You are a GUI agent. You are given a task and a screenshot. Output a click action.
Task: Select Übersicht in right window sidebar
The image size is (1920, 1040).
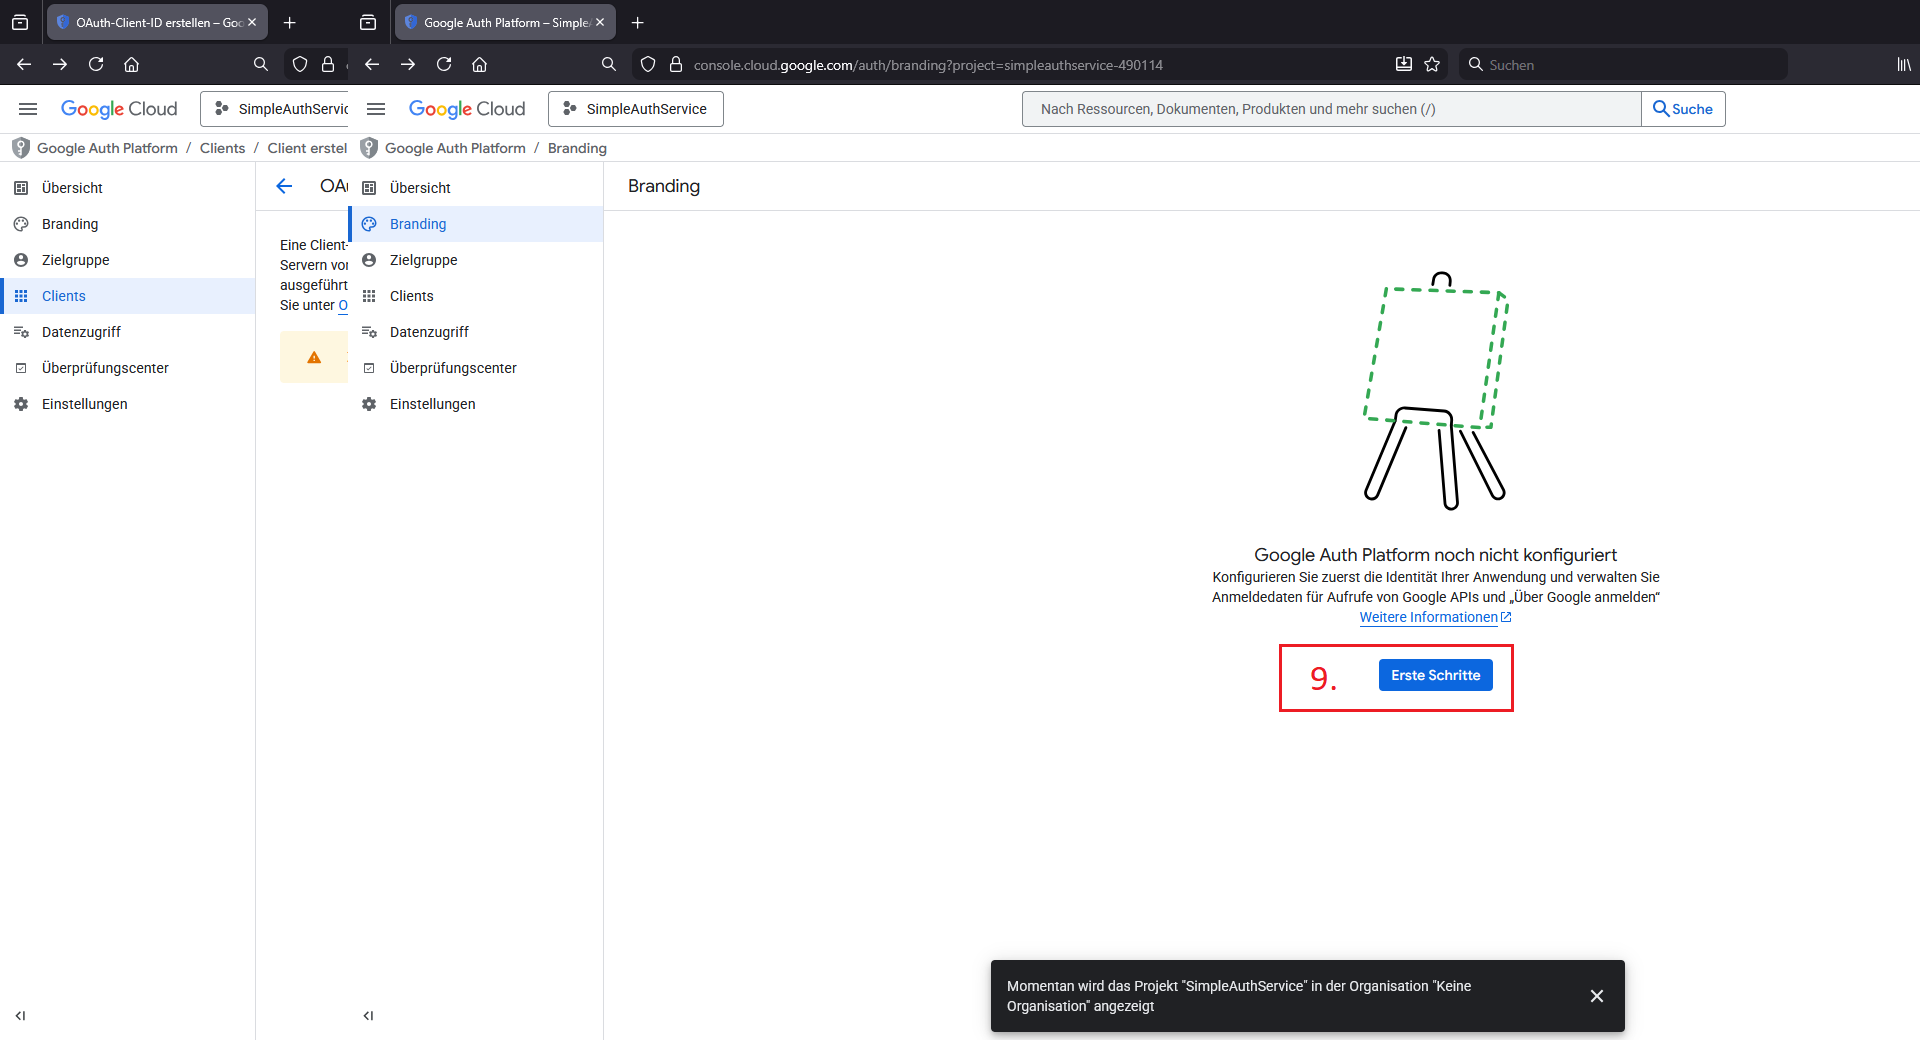(476, 188)
